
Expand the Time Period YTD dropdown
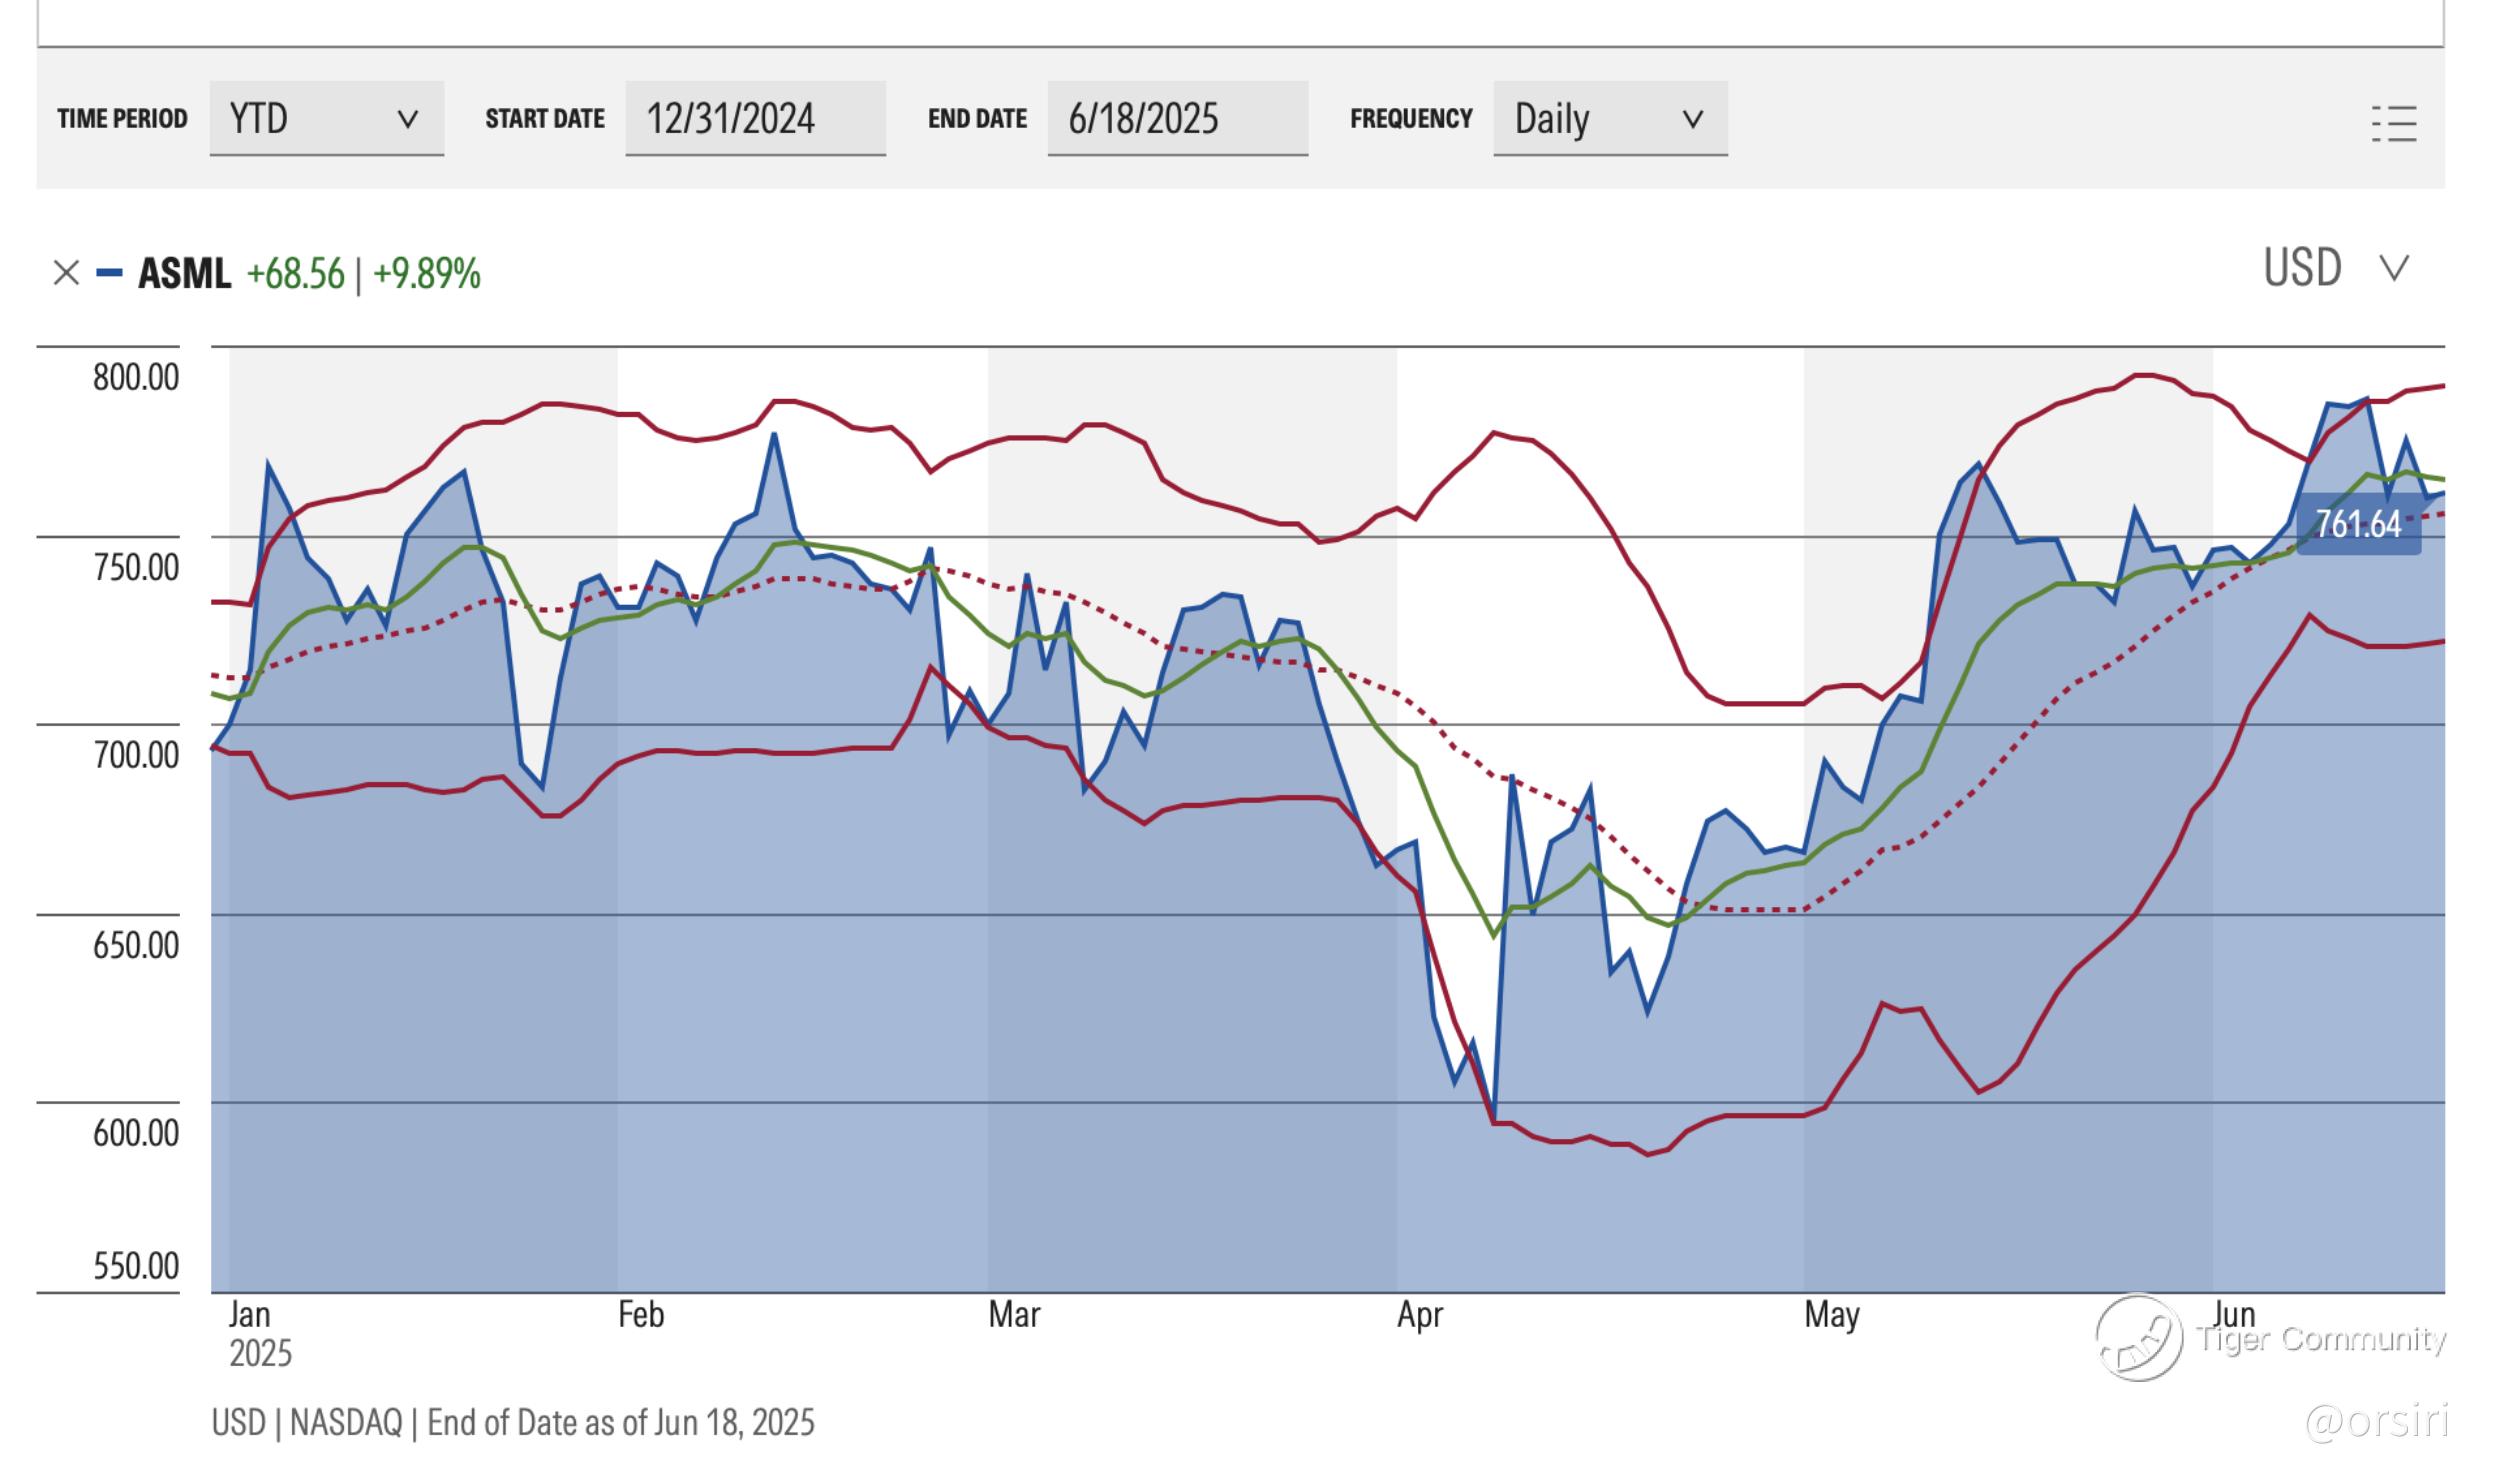click(x=326, y=119)
